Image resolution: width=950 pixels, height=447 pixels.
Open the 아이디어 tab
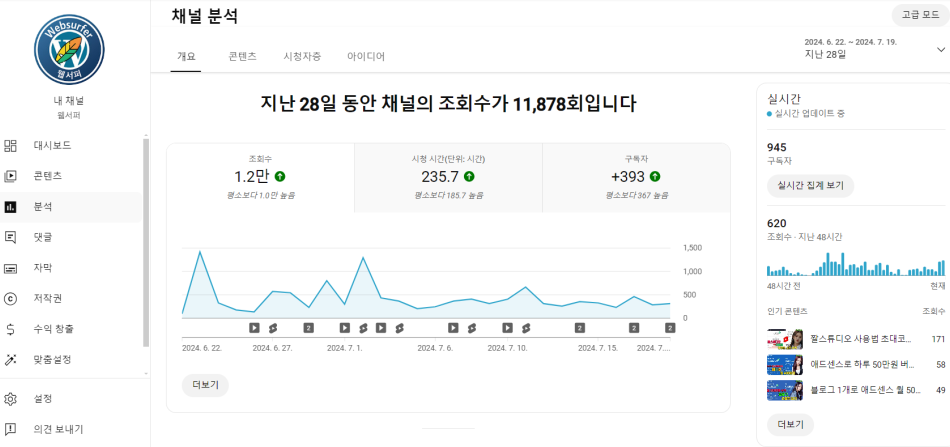[366, 57]
